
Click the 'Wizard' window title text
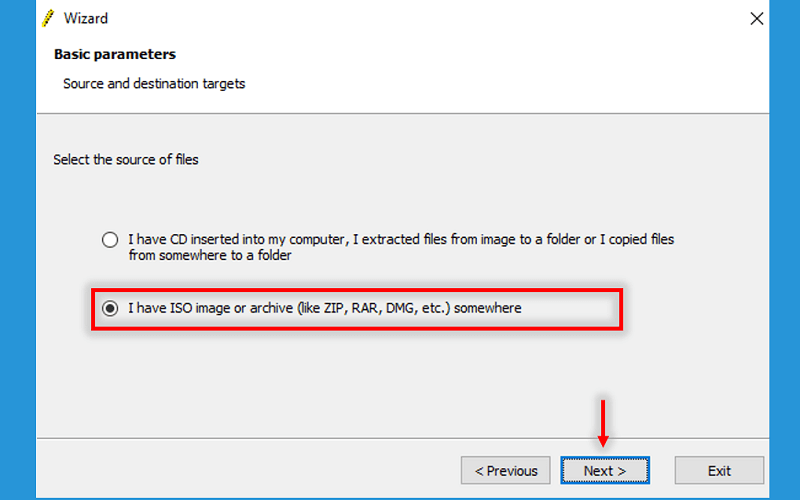86,18
